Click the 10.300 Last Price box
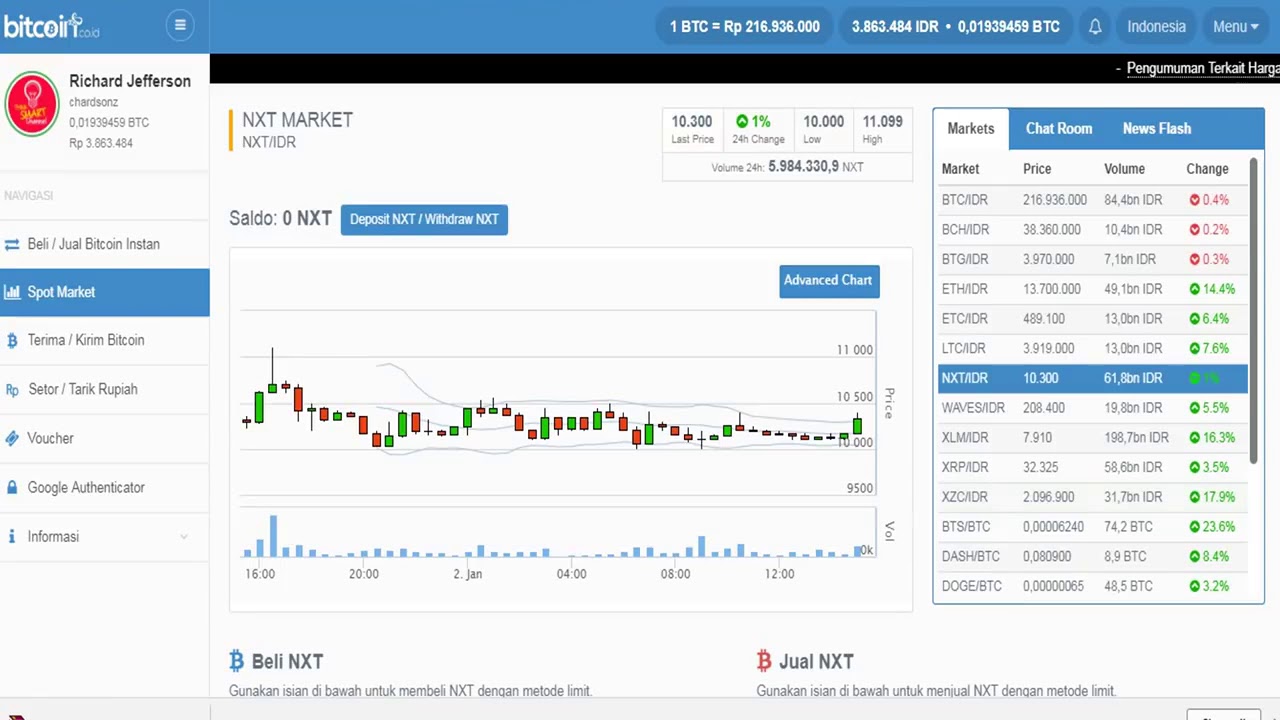 (x=692, y=130)
